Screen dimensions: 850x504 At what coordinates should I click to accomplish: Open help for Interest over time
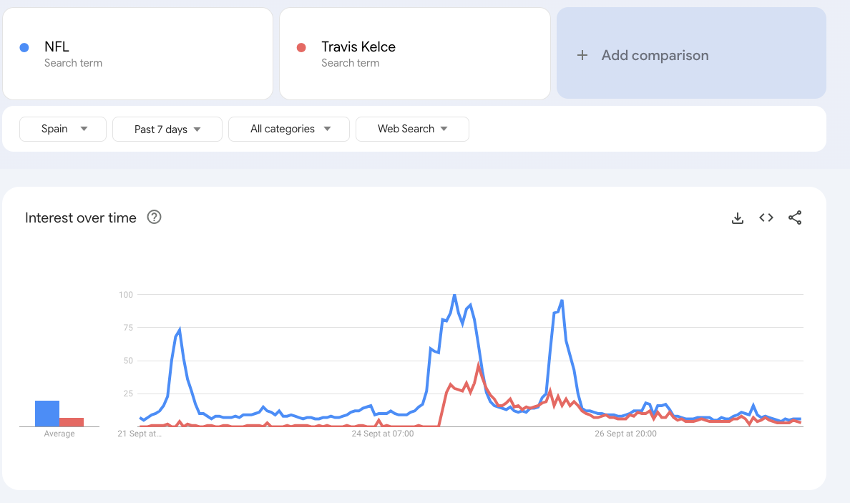coord(154,217)
